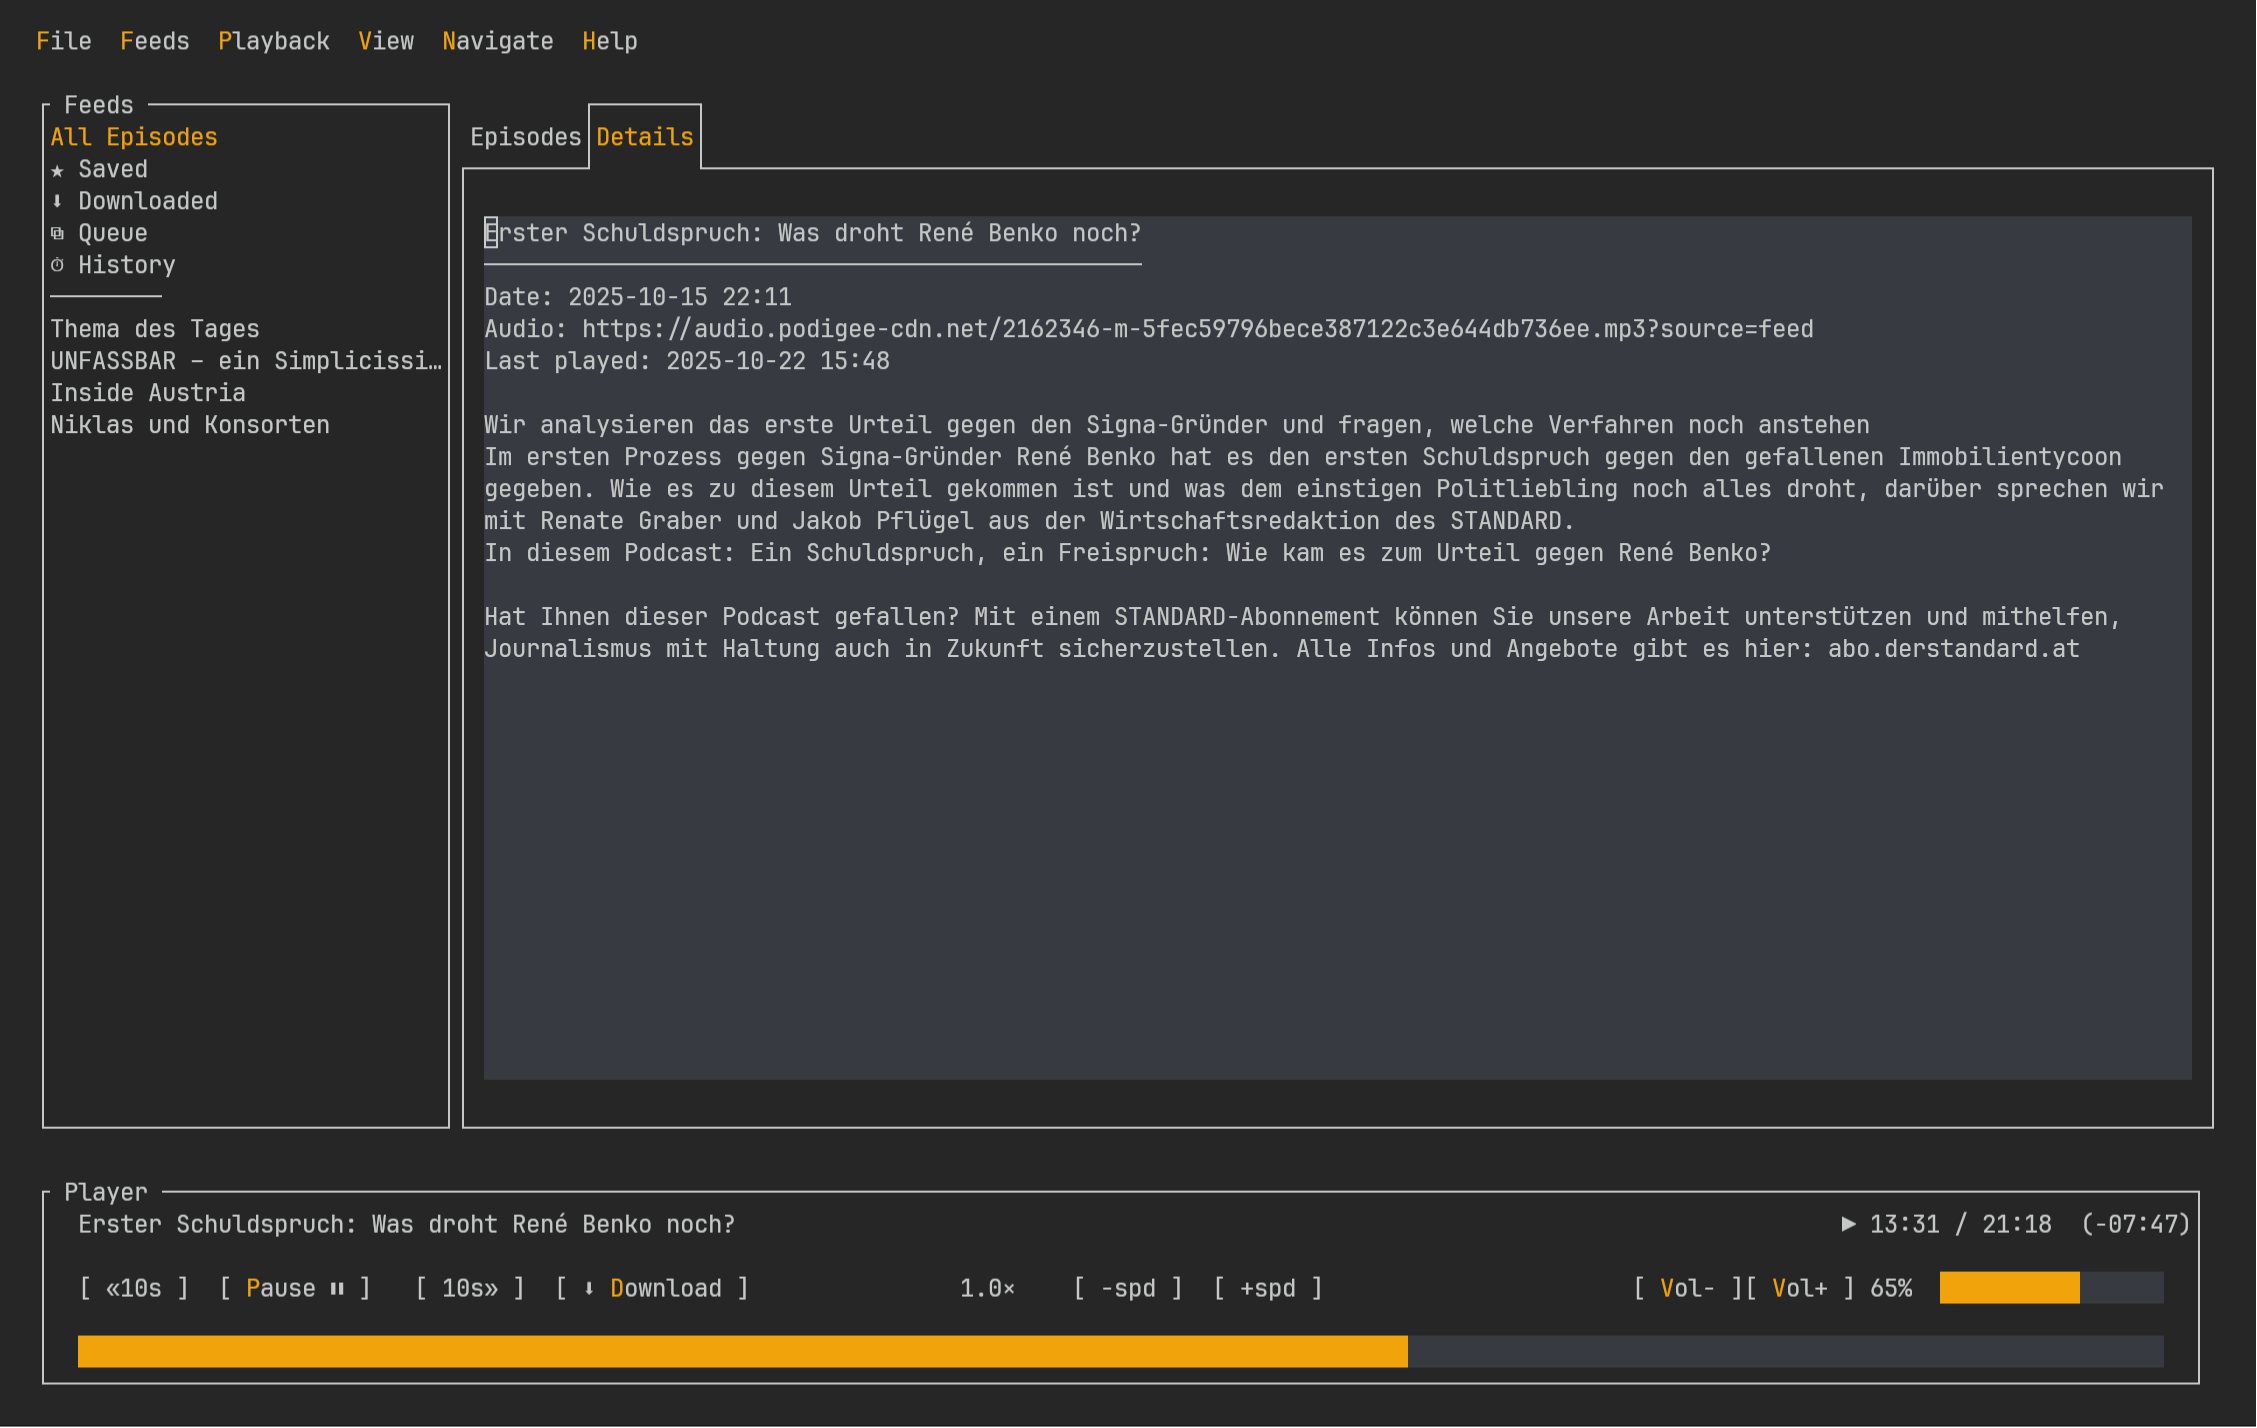
Task: Click the download arrow icon for Downloaded
Action: pyautogui.click(x=58, y=201)
